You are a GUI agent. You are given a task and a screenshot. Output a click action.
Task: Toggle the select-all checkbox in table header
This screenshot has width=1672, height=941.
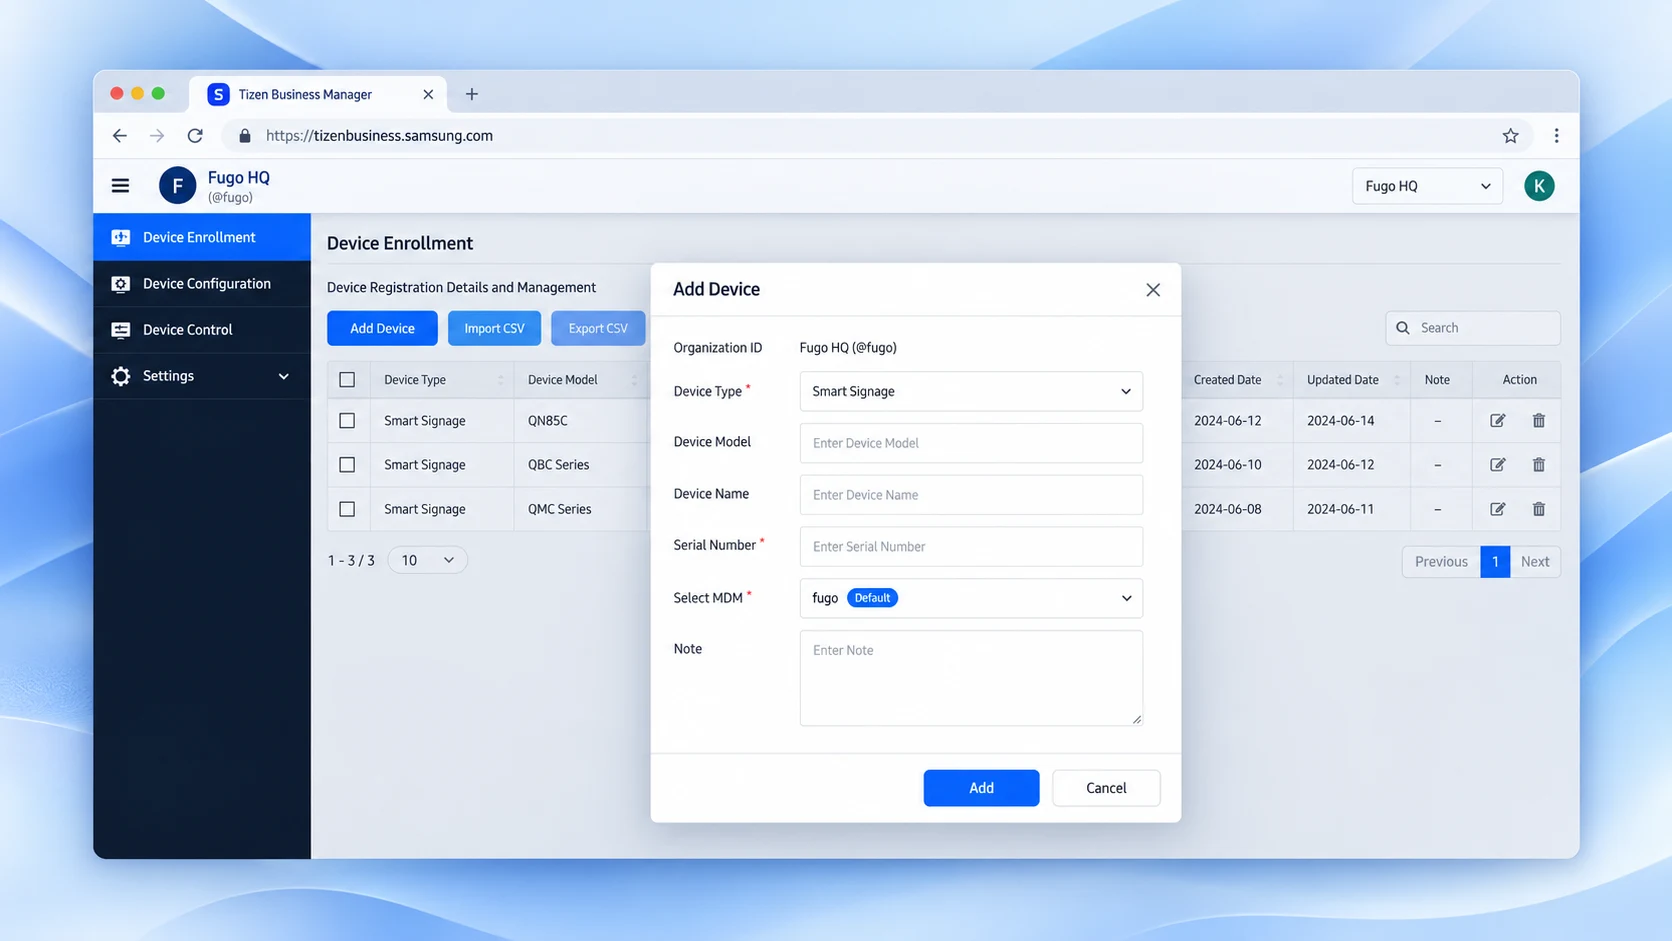click(x=347, y=380)
